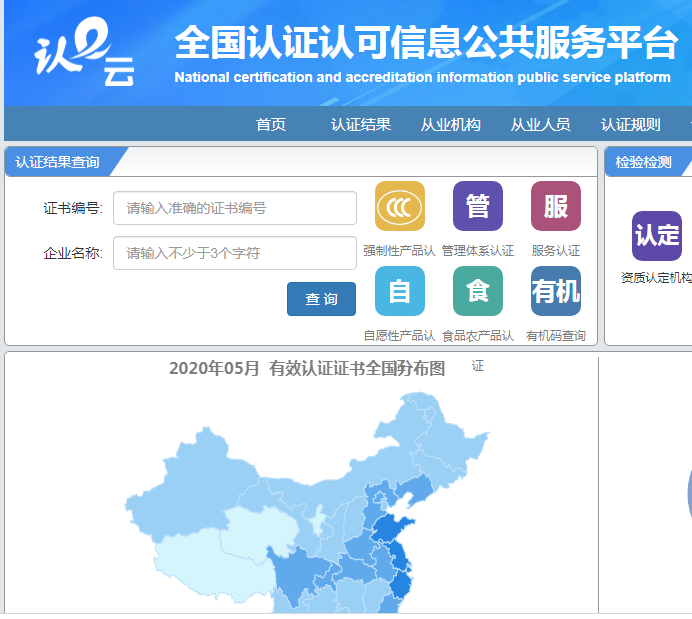This screenshot has height=619, width=692.
Task: Open 从业机构 navigation menu item
Action: click(450, 125)
